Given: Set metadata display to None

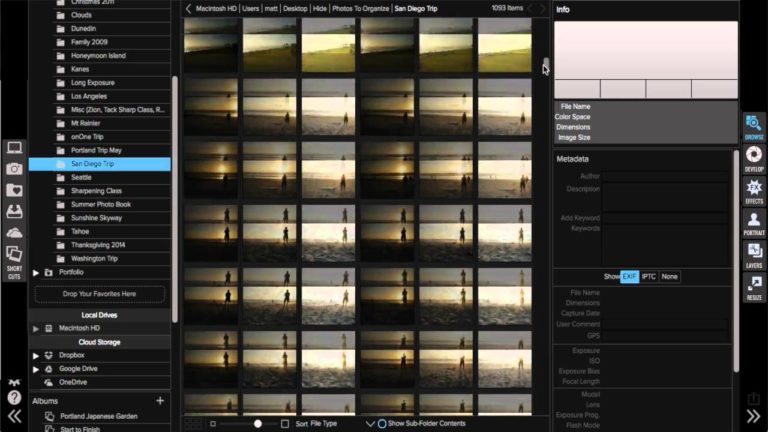Looking at the screenshot, I should pyautogui.click(x=670, y=277).
